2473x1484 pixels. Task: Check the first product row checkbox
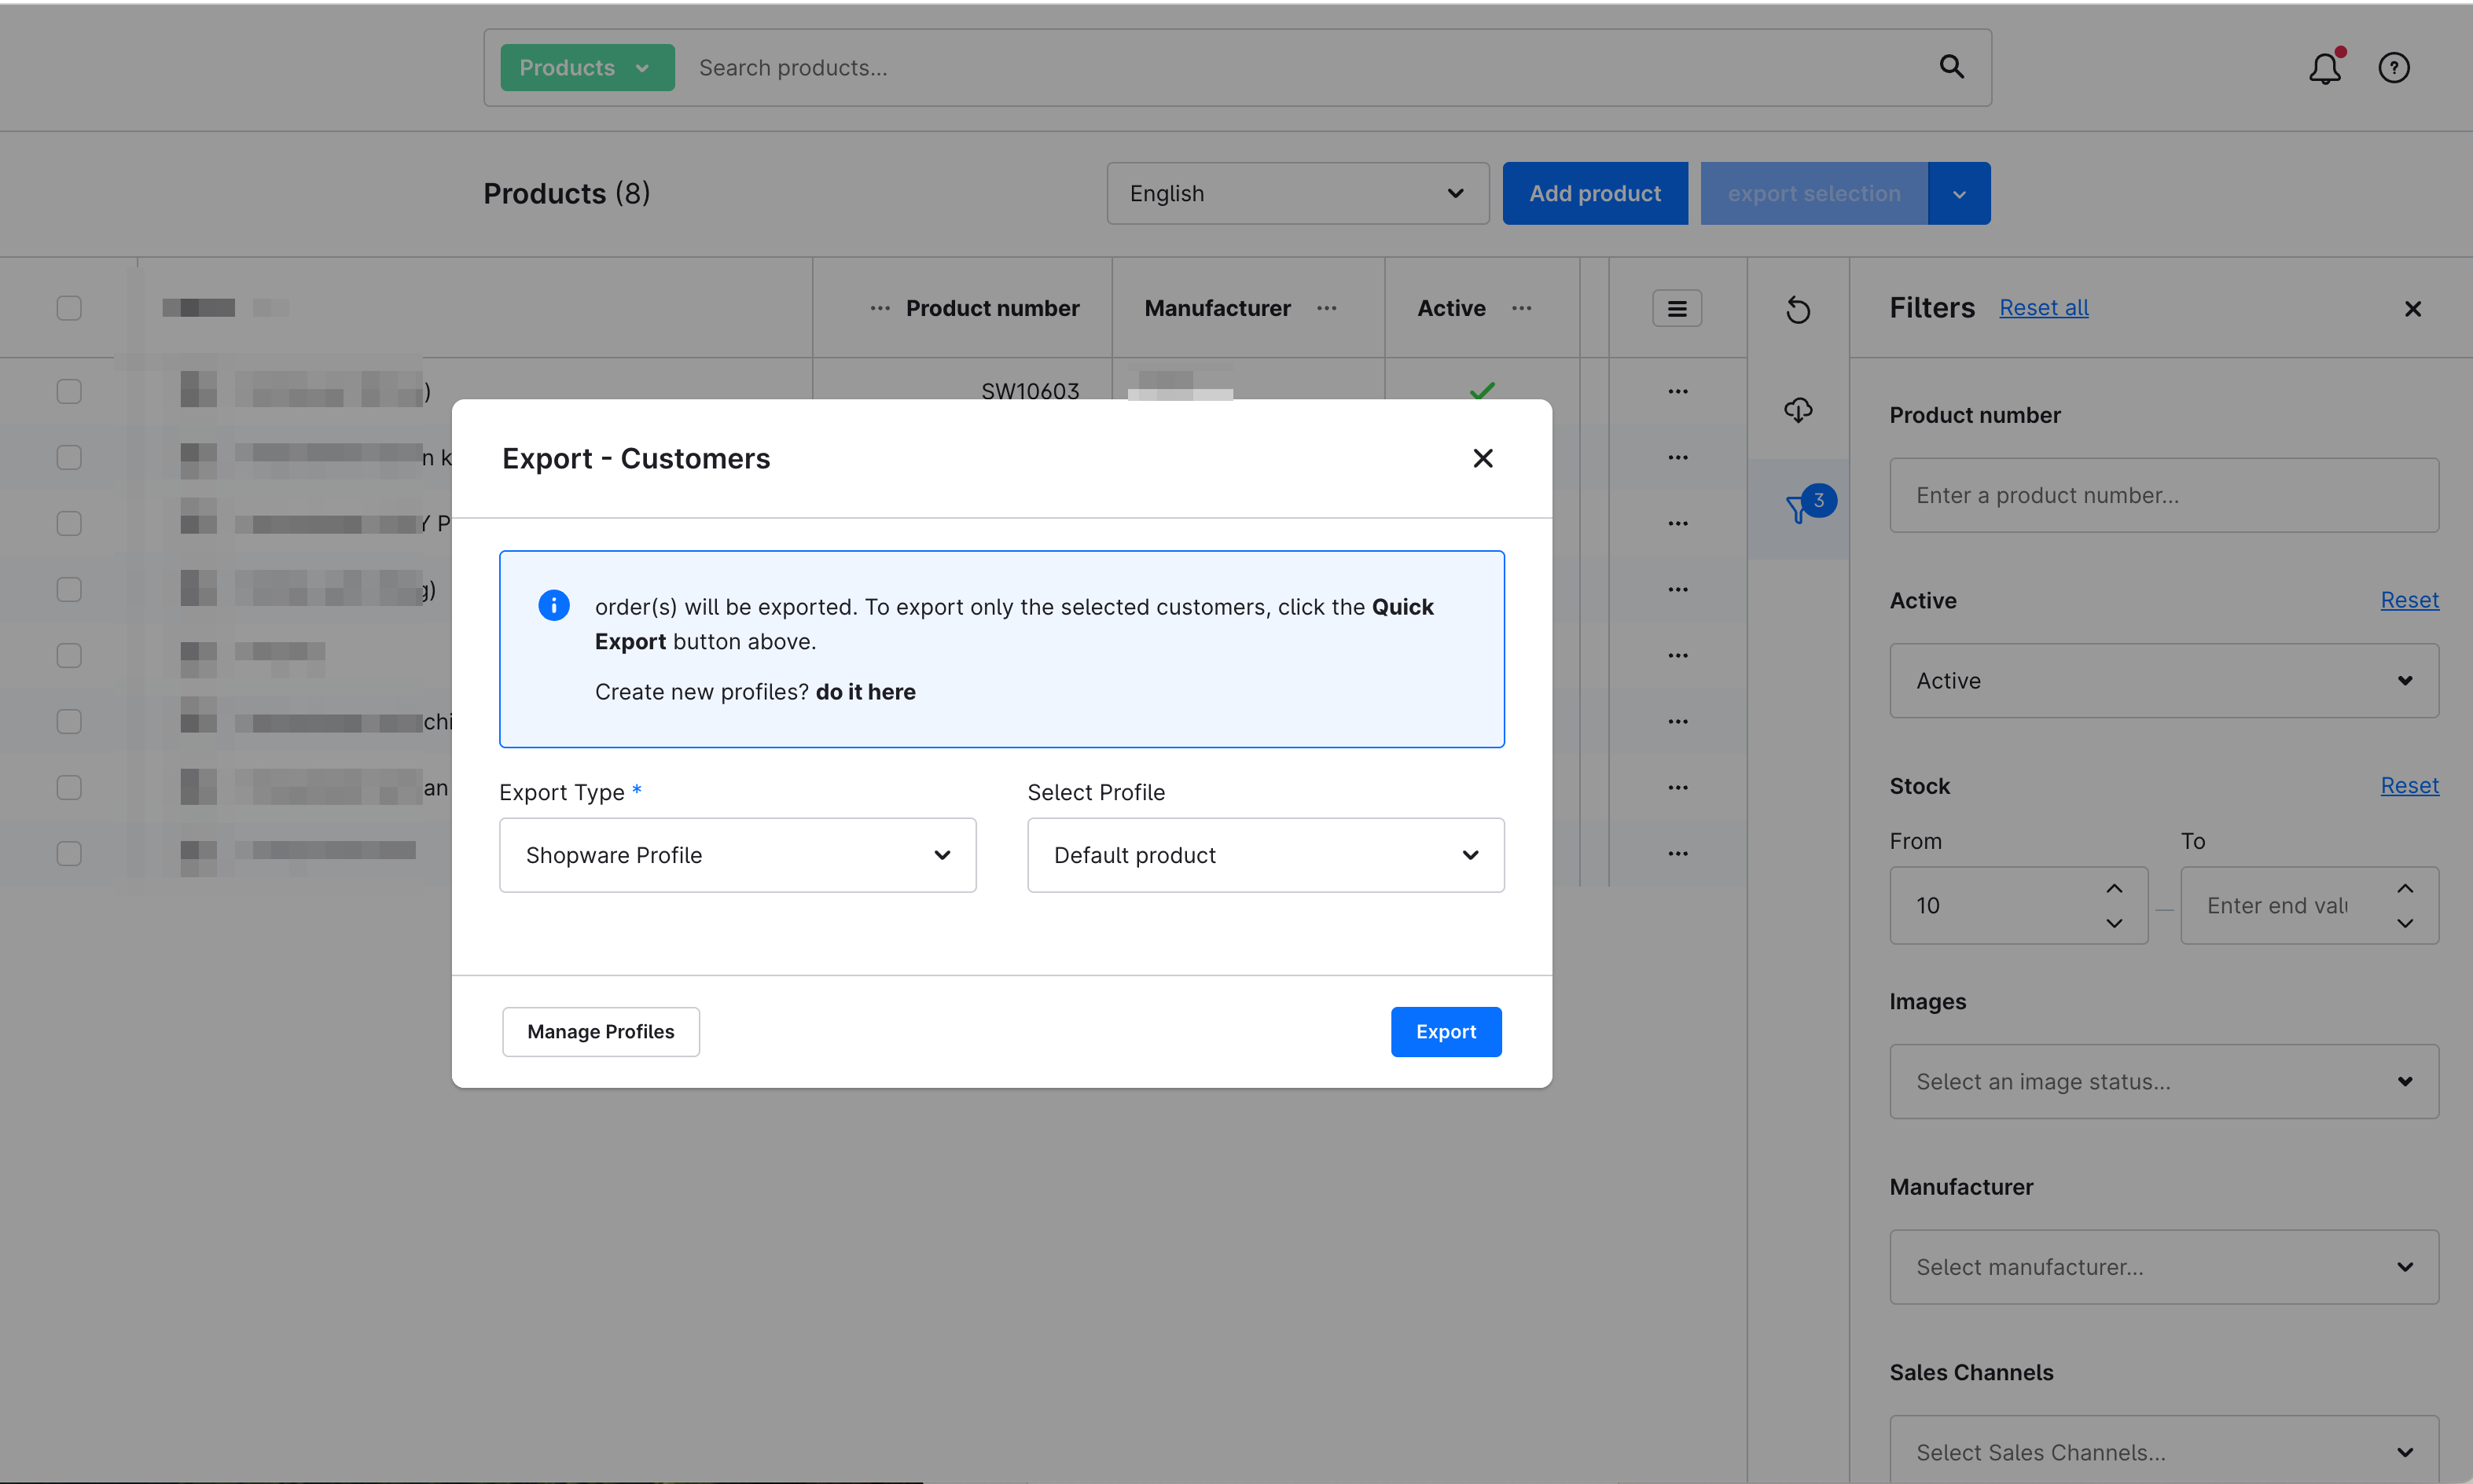coord(69,391)
